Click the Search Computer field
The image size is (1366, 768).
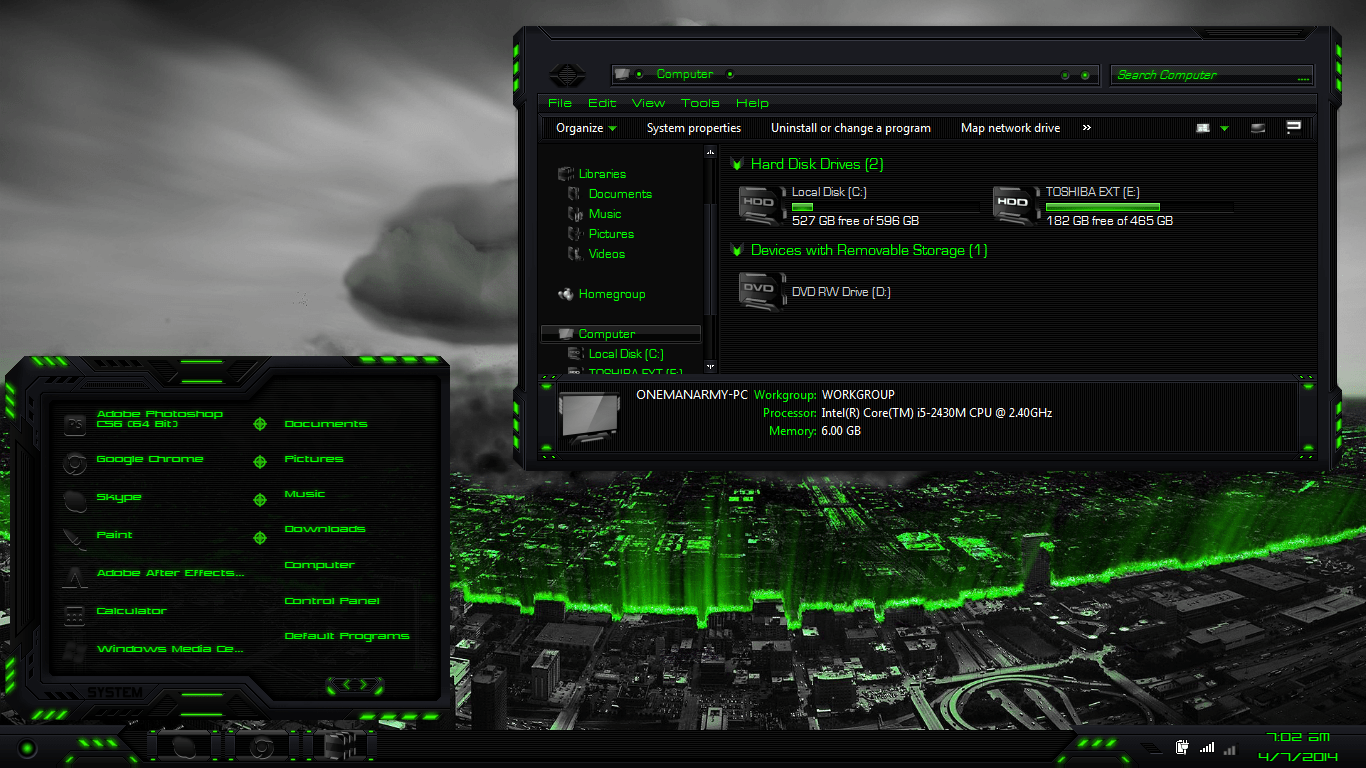1210,75
